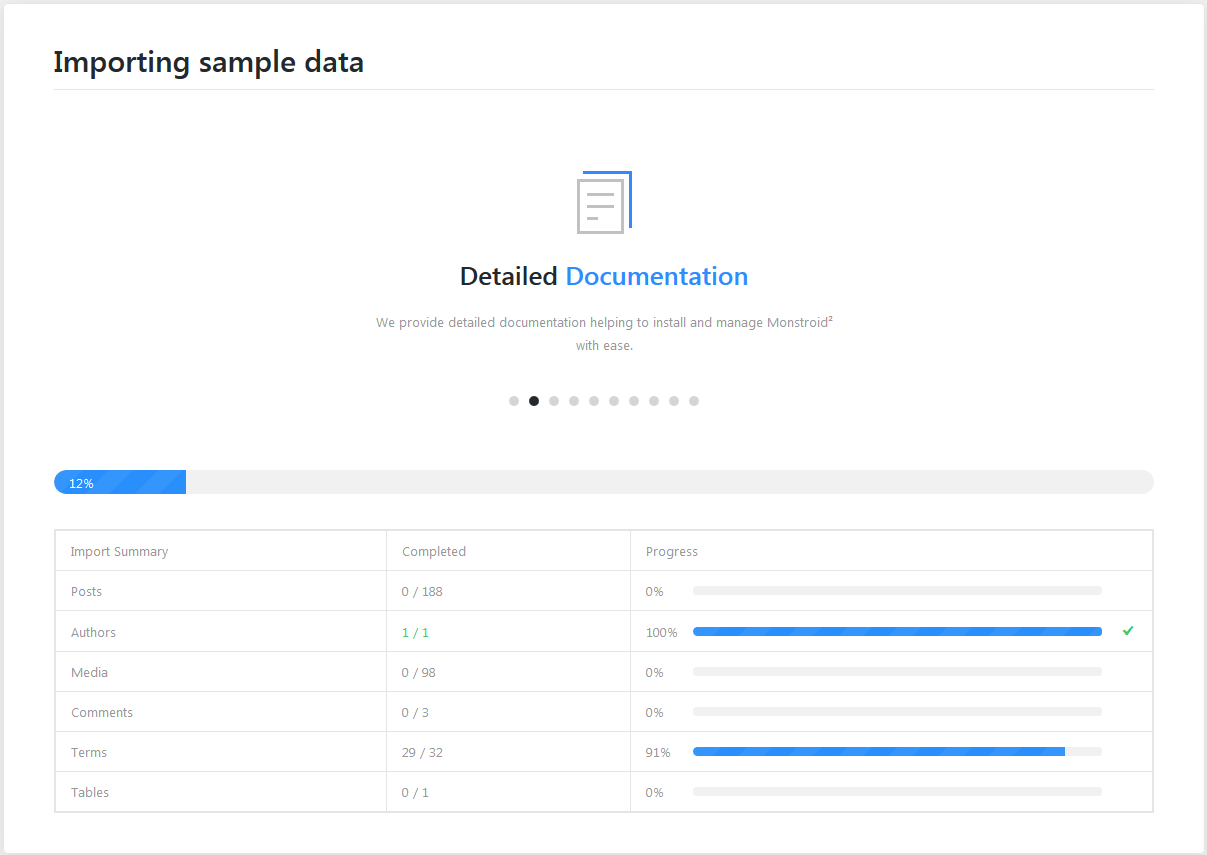Select the seventh carousel dot
Screen dimensions: 1207x855
(x=634, y=401)
